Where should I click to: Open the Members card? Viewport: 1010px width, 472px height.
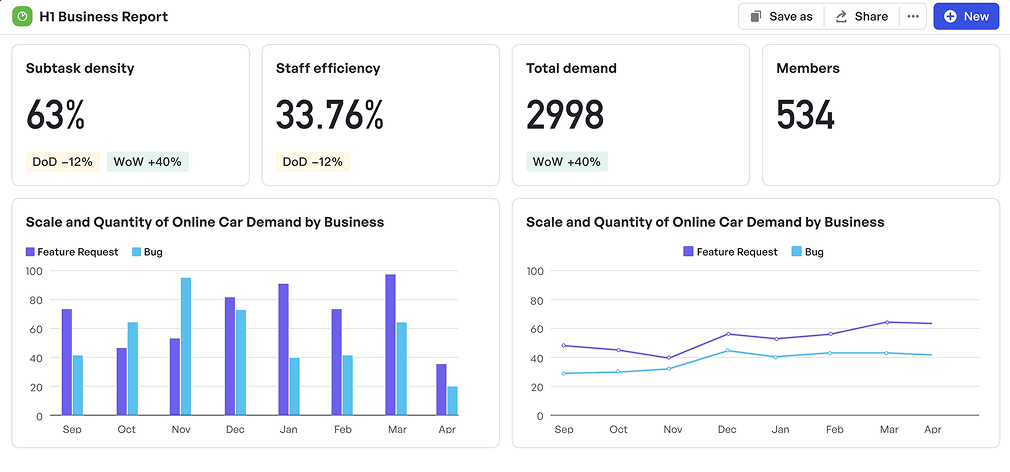(x=880, y=114)
